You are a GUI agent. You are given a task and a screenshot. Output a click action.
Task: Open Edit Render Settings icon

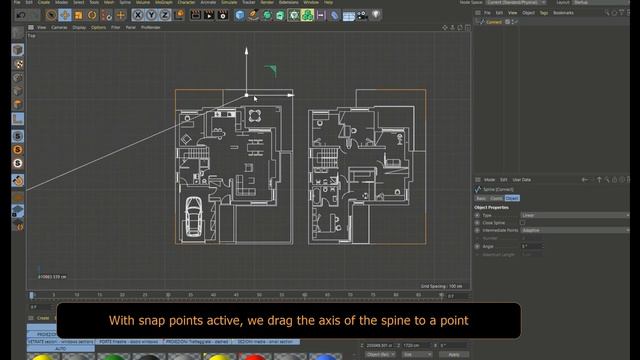click(223, 15)
